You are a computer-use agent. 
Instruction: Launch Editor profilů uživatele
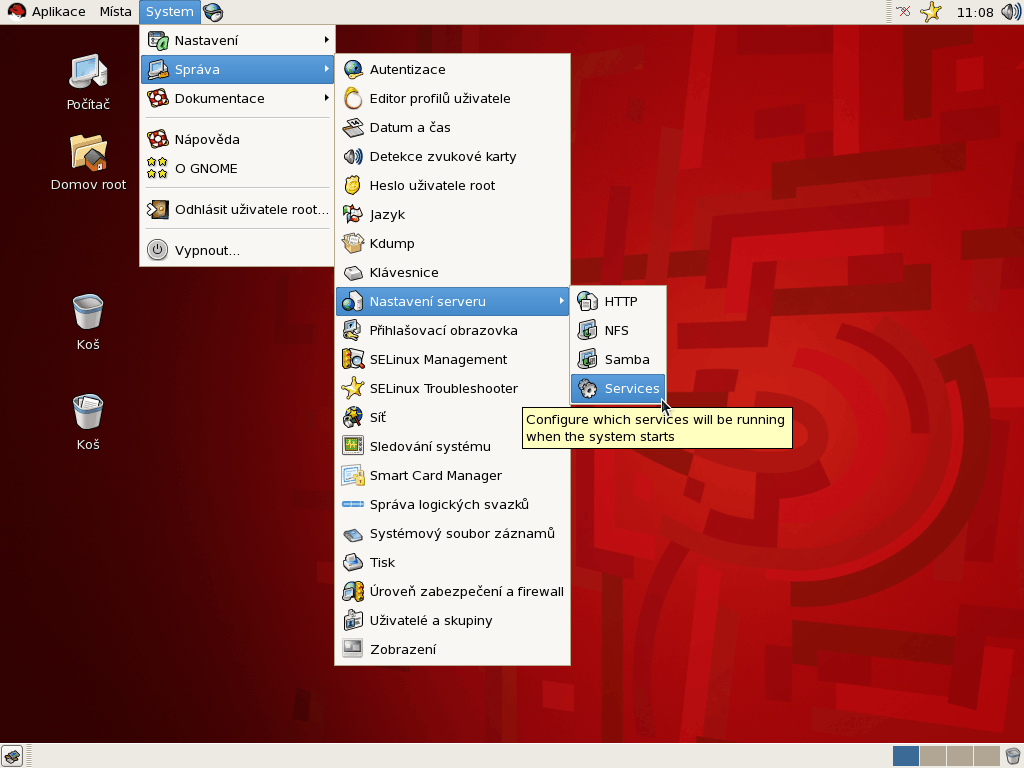(453, 99)
